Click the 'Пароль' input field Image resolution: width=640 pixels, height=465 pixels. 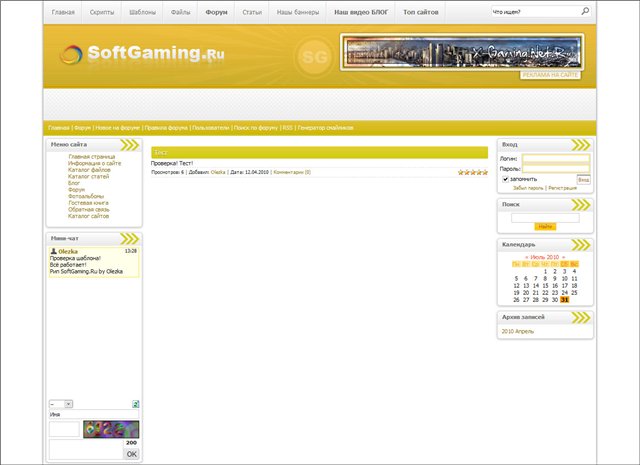[556, 169]
